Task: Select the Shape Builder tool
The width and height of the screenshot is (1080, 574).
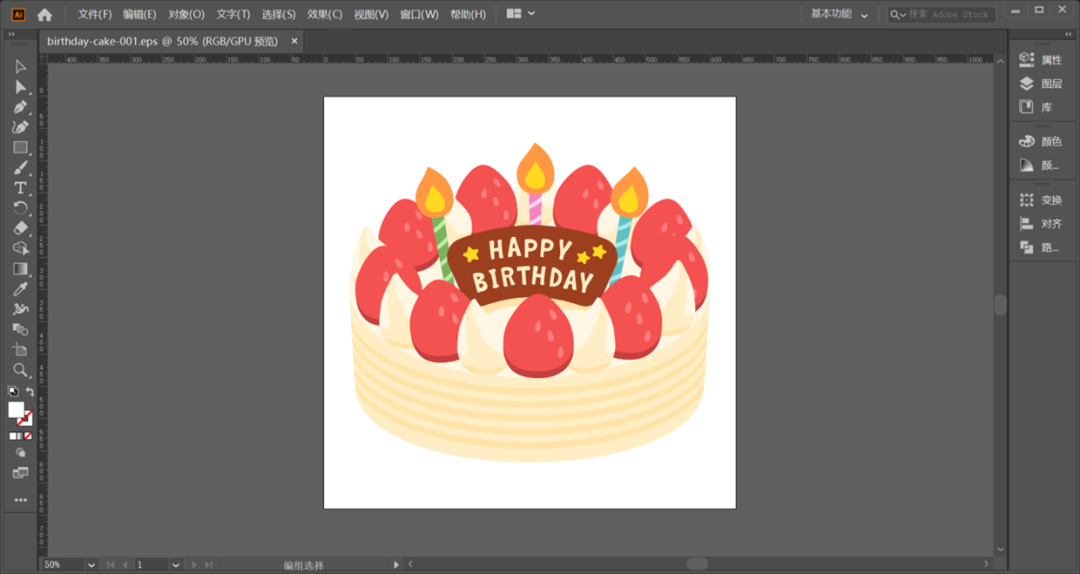Action: pyautogui.click(x=20, y=249)
